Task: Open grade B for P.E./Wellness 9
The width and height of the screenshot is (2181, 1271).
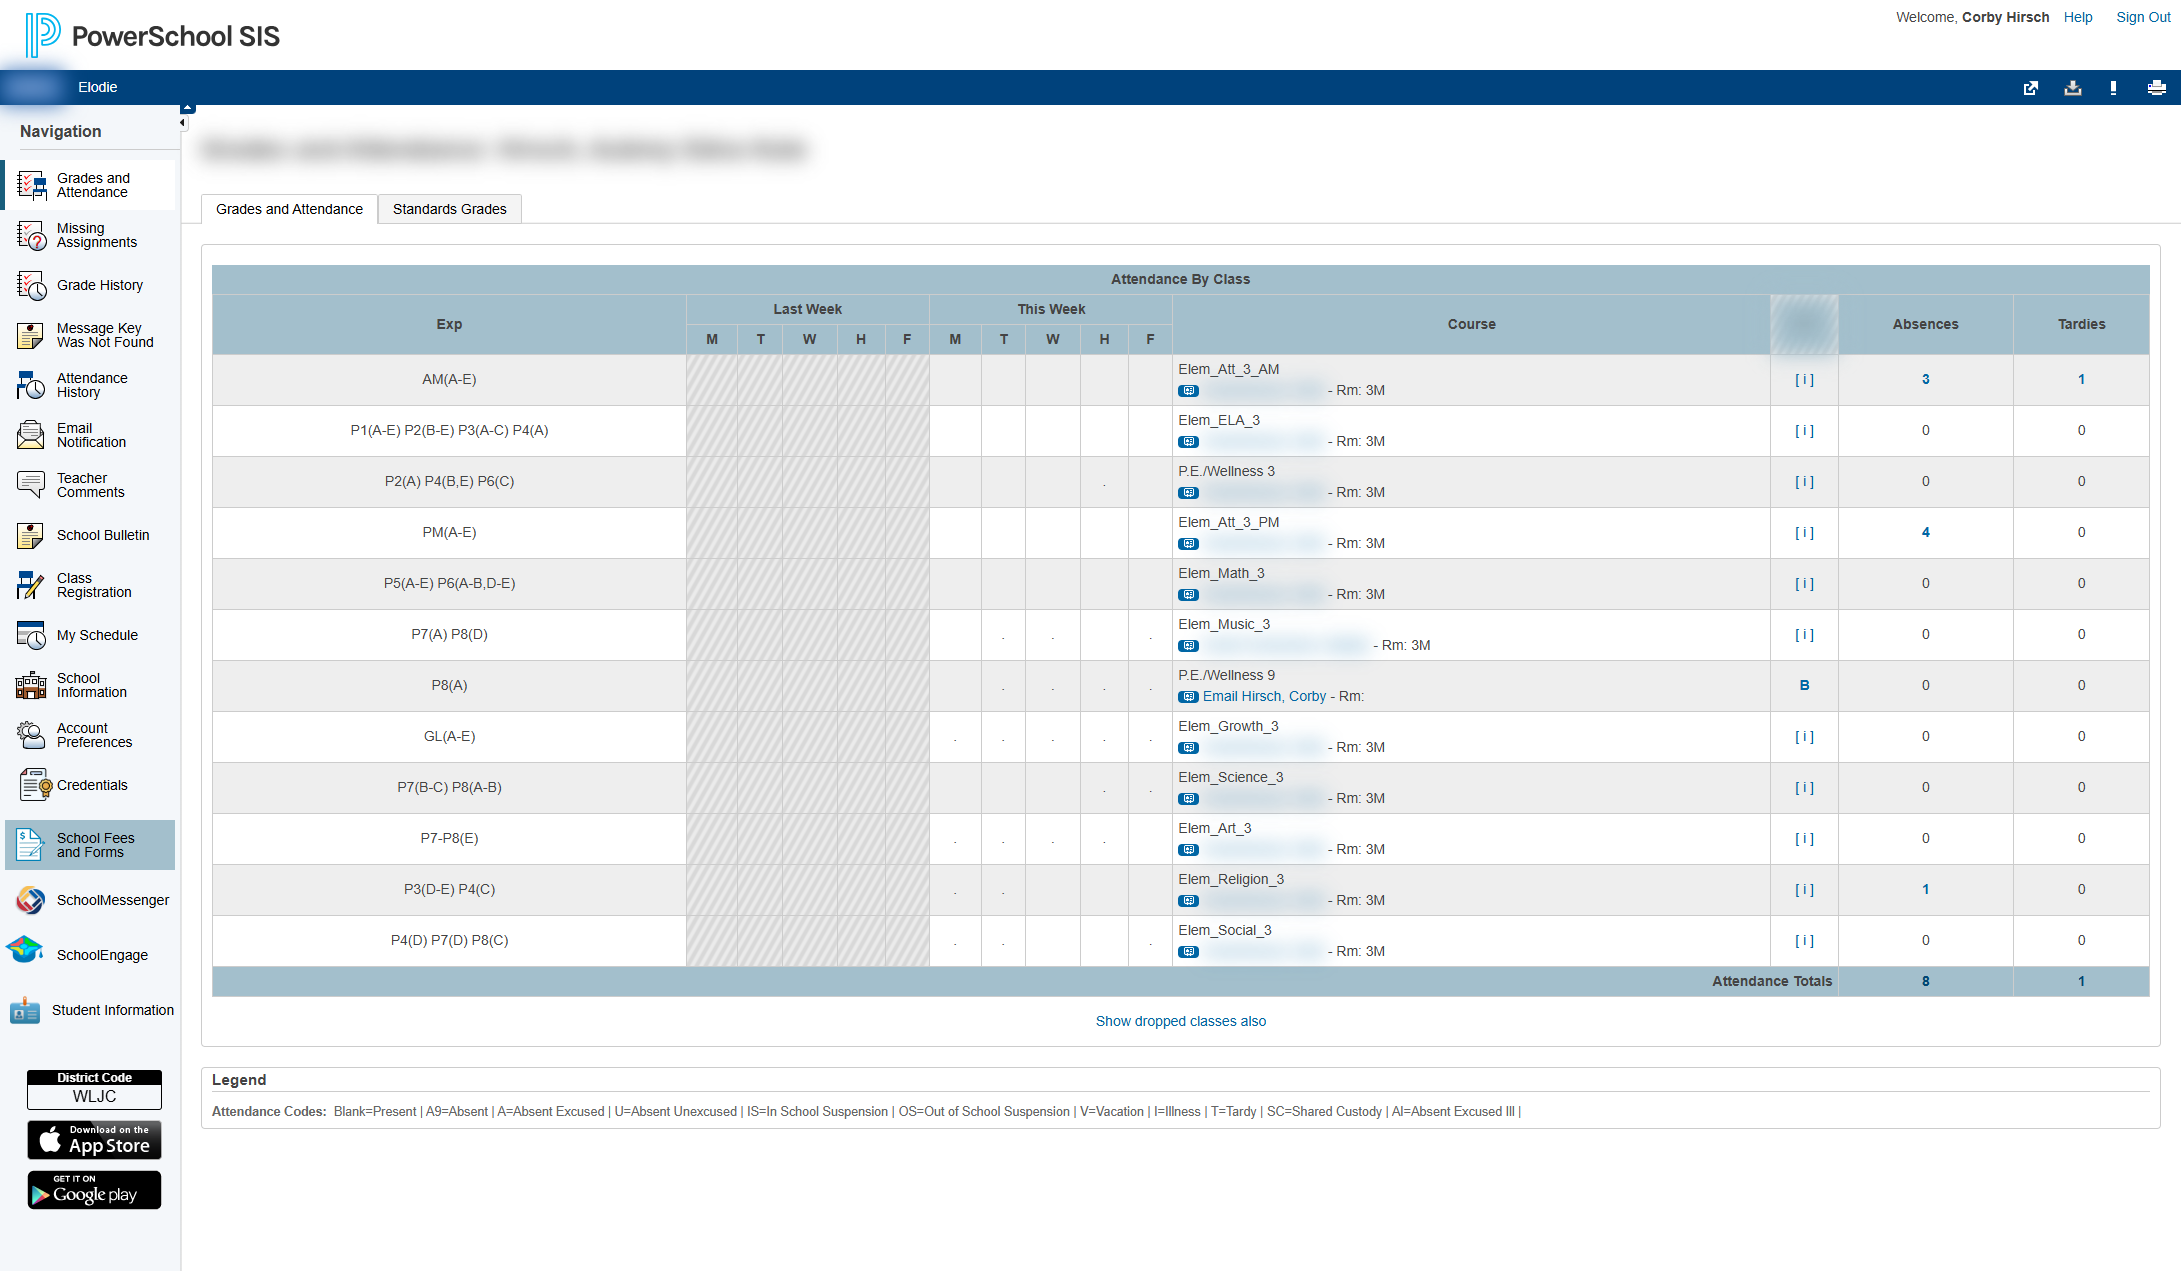Action: (1804, 685)
